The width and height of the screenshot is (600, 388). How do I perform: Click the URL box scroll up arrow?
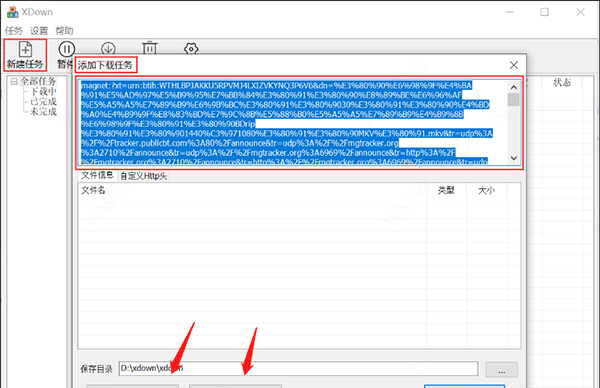pyautogui.click(x=514, y=87)
